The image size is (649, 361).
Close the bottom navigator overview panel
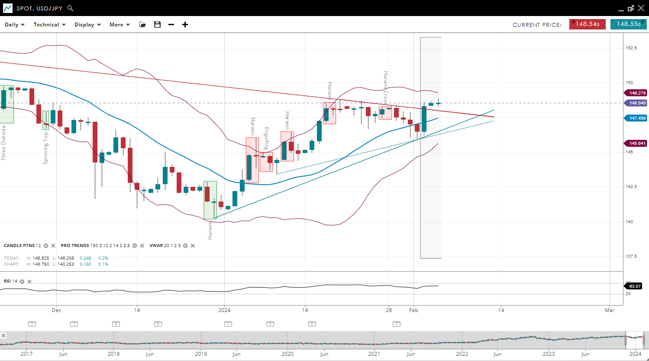tap(3, 335)
